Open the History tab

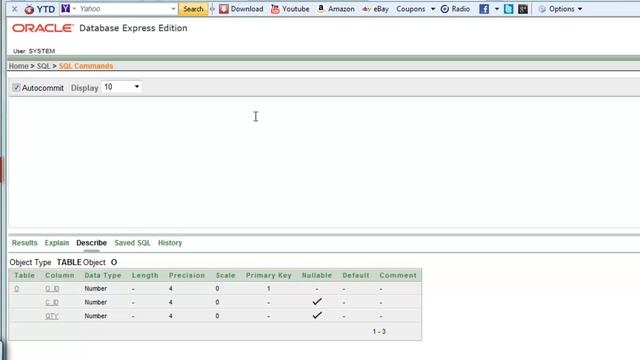[x=170, y=243]
